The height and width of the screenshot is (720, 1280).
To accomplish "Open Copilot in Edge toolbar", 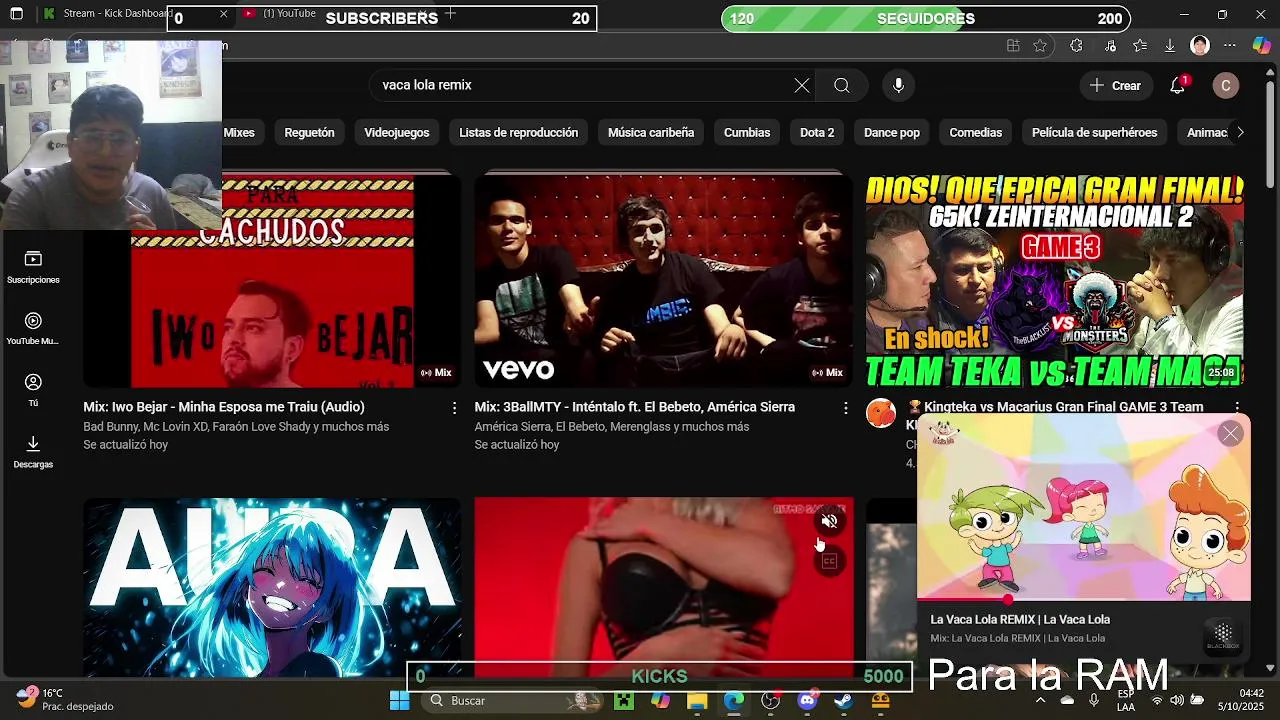I will [1261, 45].
